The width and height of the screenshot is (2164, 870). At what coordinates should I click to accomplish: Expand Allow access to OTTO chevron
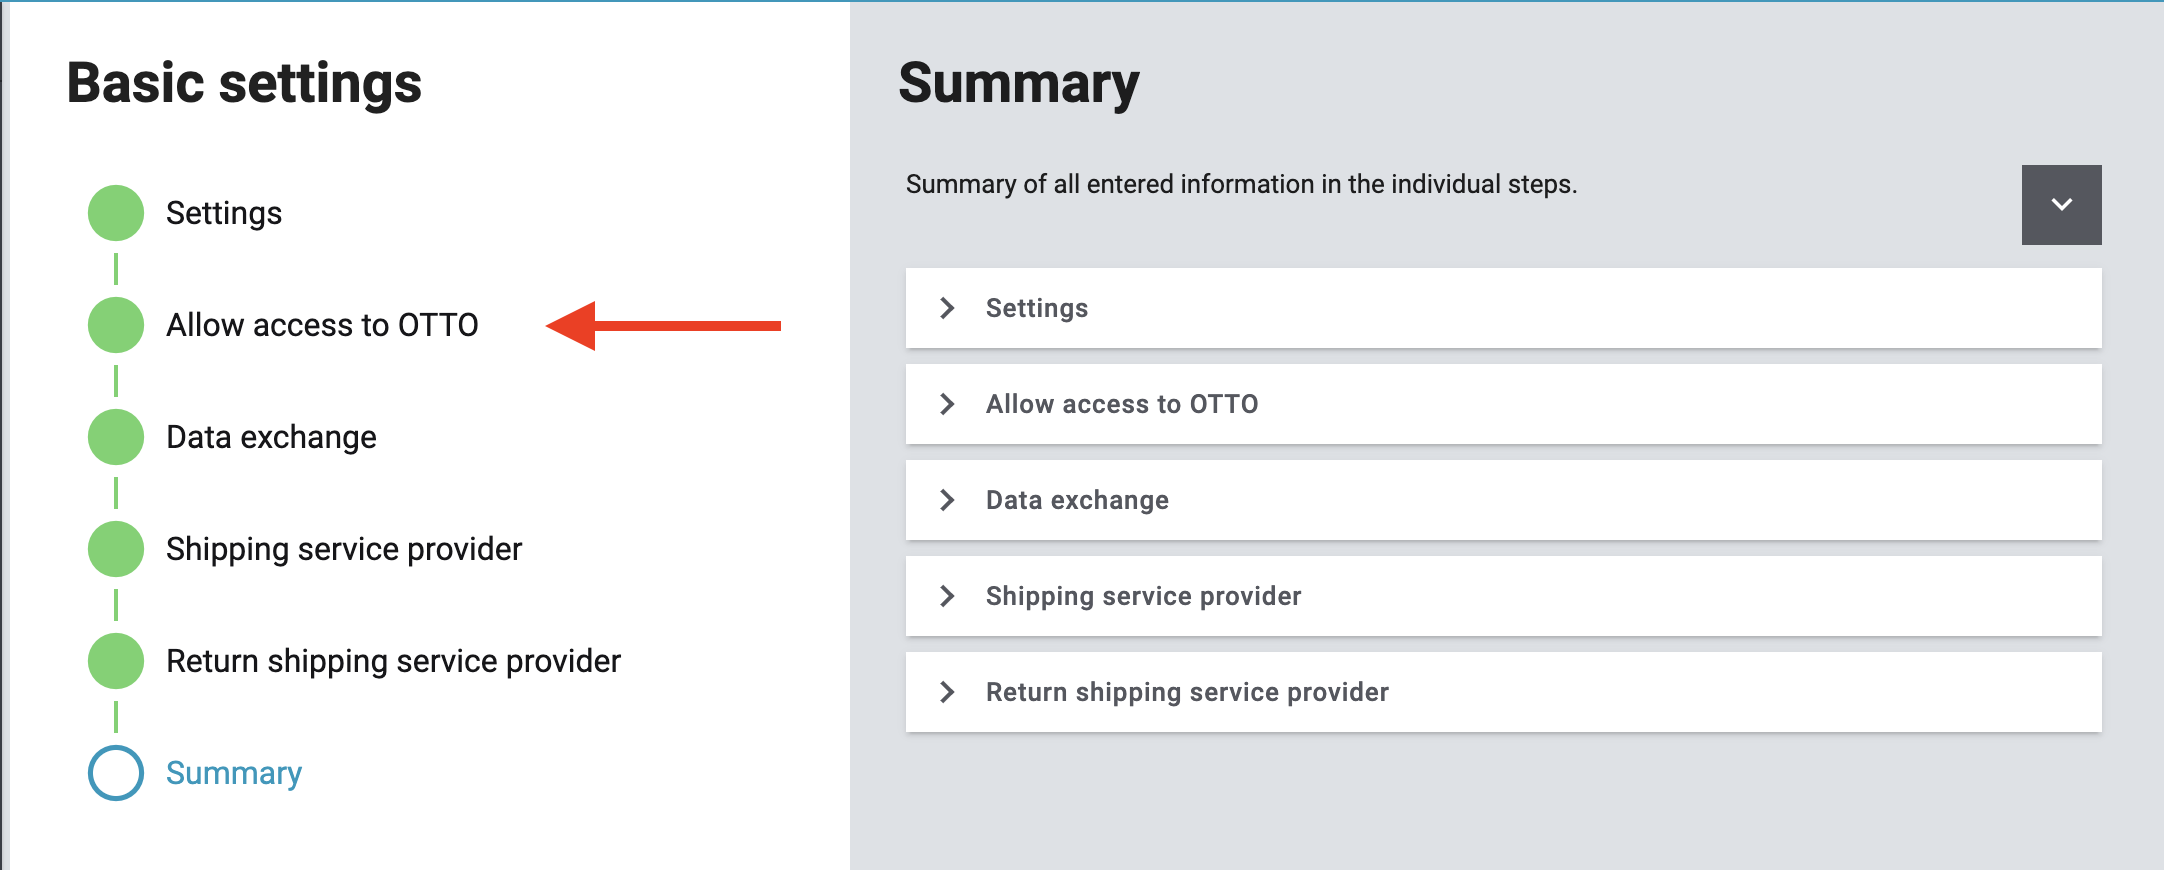[x=947, y=404]
